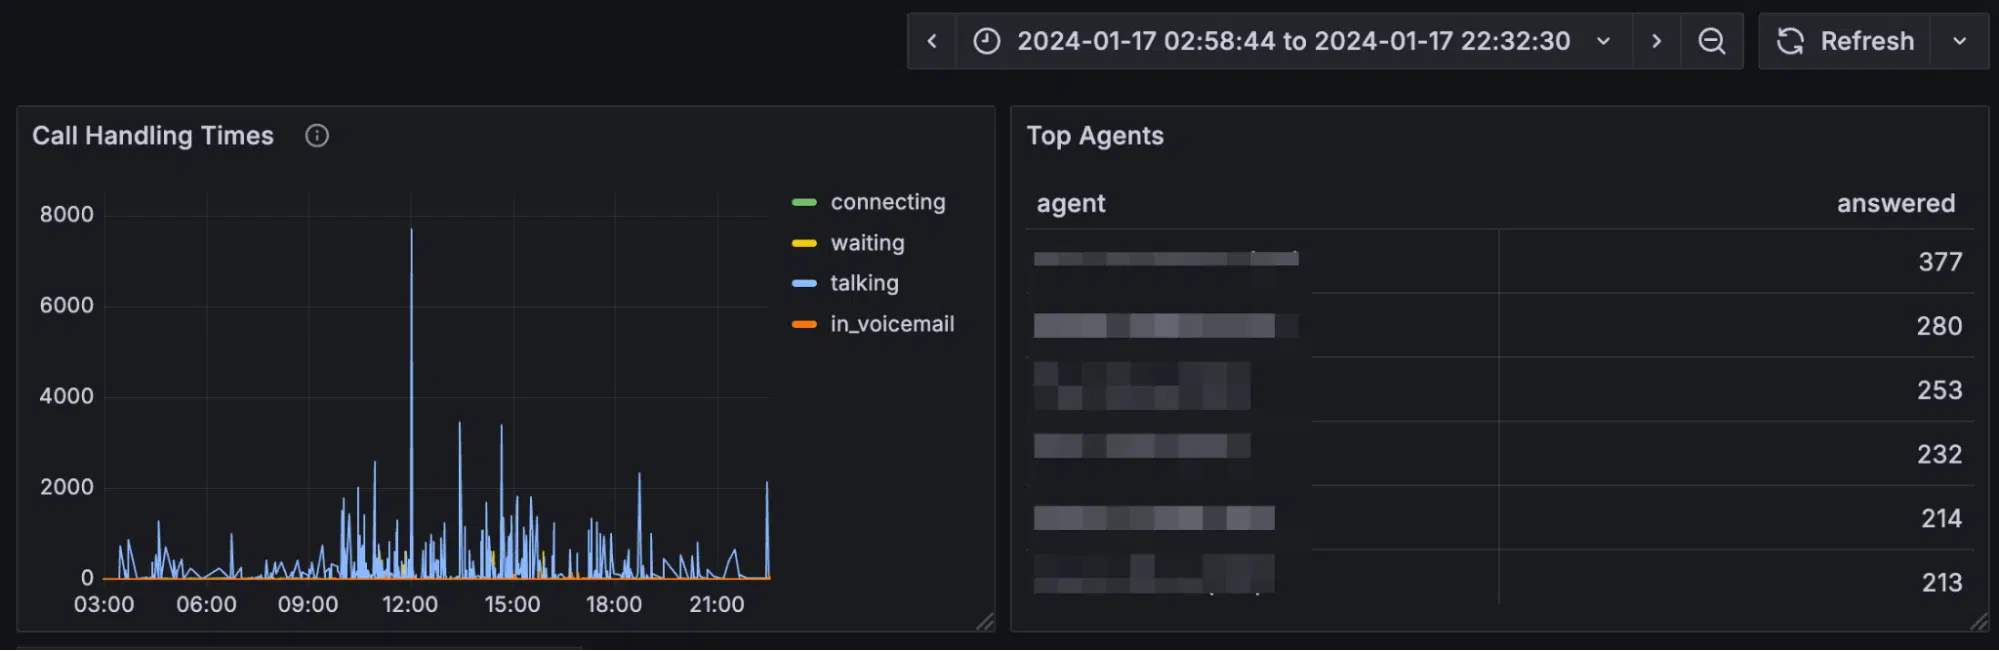The image size is (1999, 651).
Task: Click the circular refresh arrows icon
Action: pyautogui.click(x=1790, y=41)
